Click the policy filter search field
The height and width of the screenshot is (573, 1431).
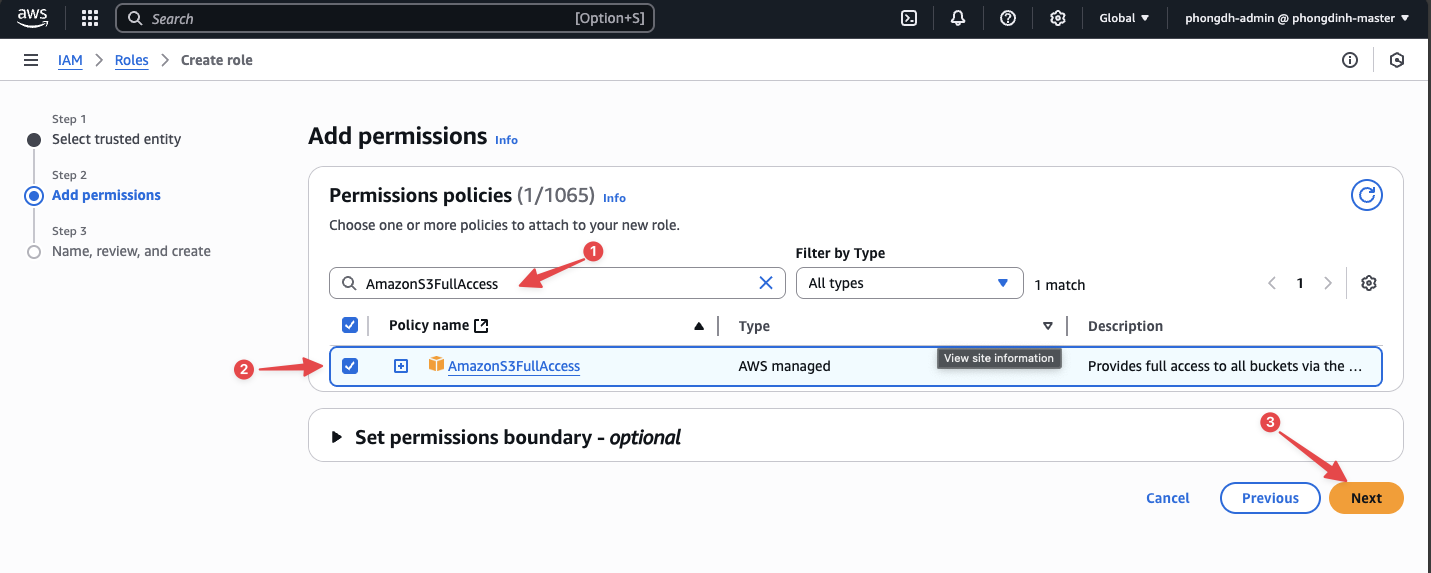555,283
